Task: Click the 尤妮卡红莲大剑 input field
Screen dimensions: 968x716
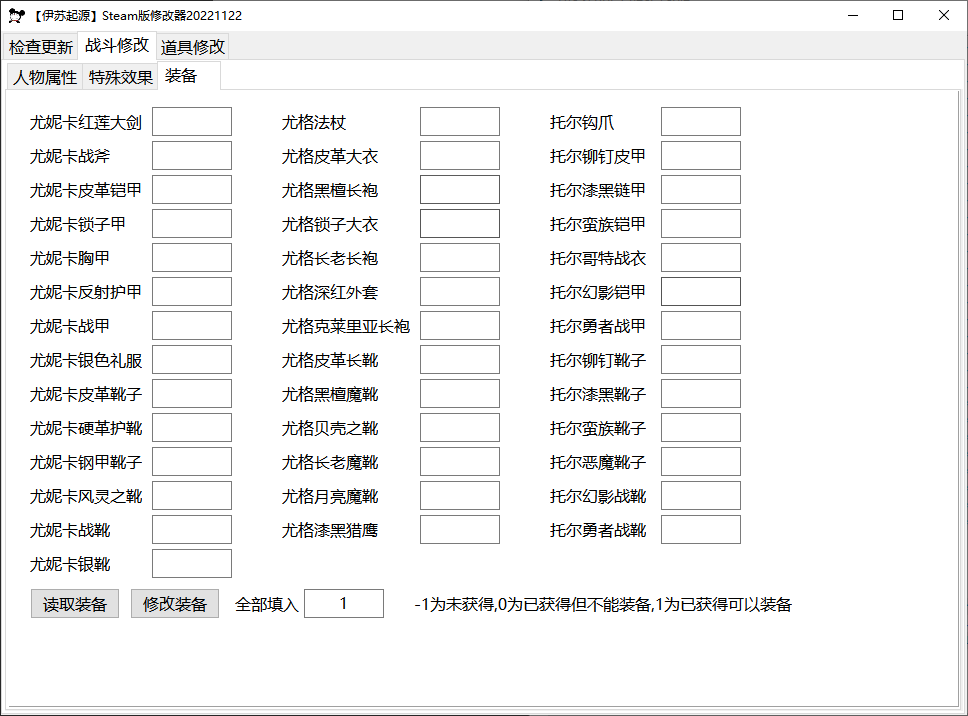Action: tap(191, 121)
